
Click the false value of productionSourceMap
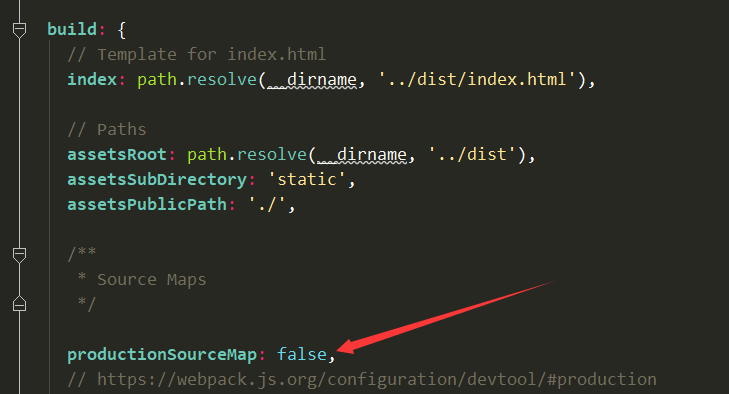(x=302, y=354)
